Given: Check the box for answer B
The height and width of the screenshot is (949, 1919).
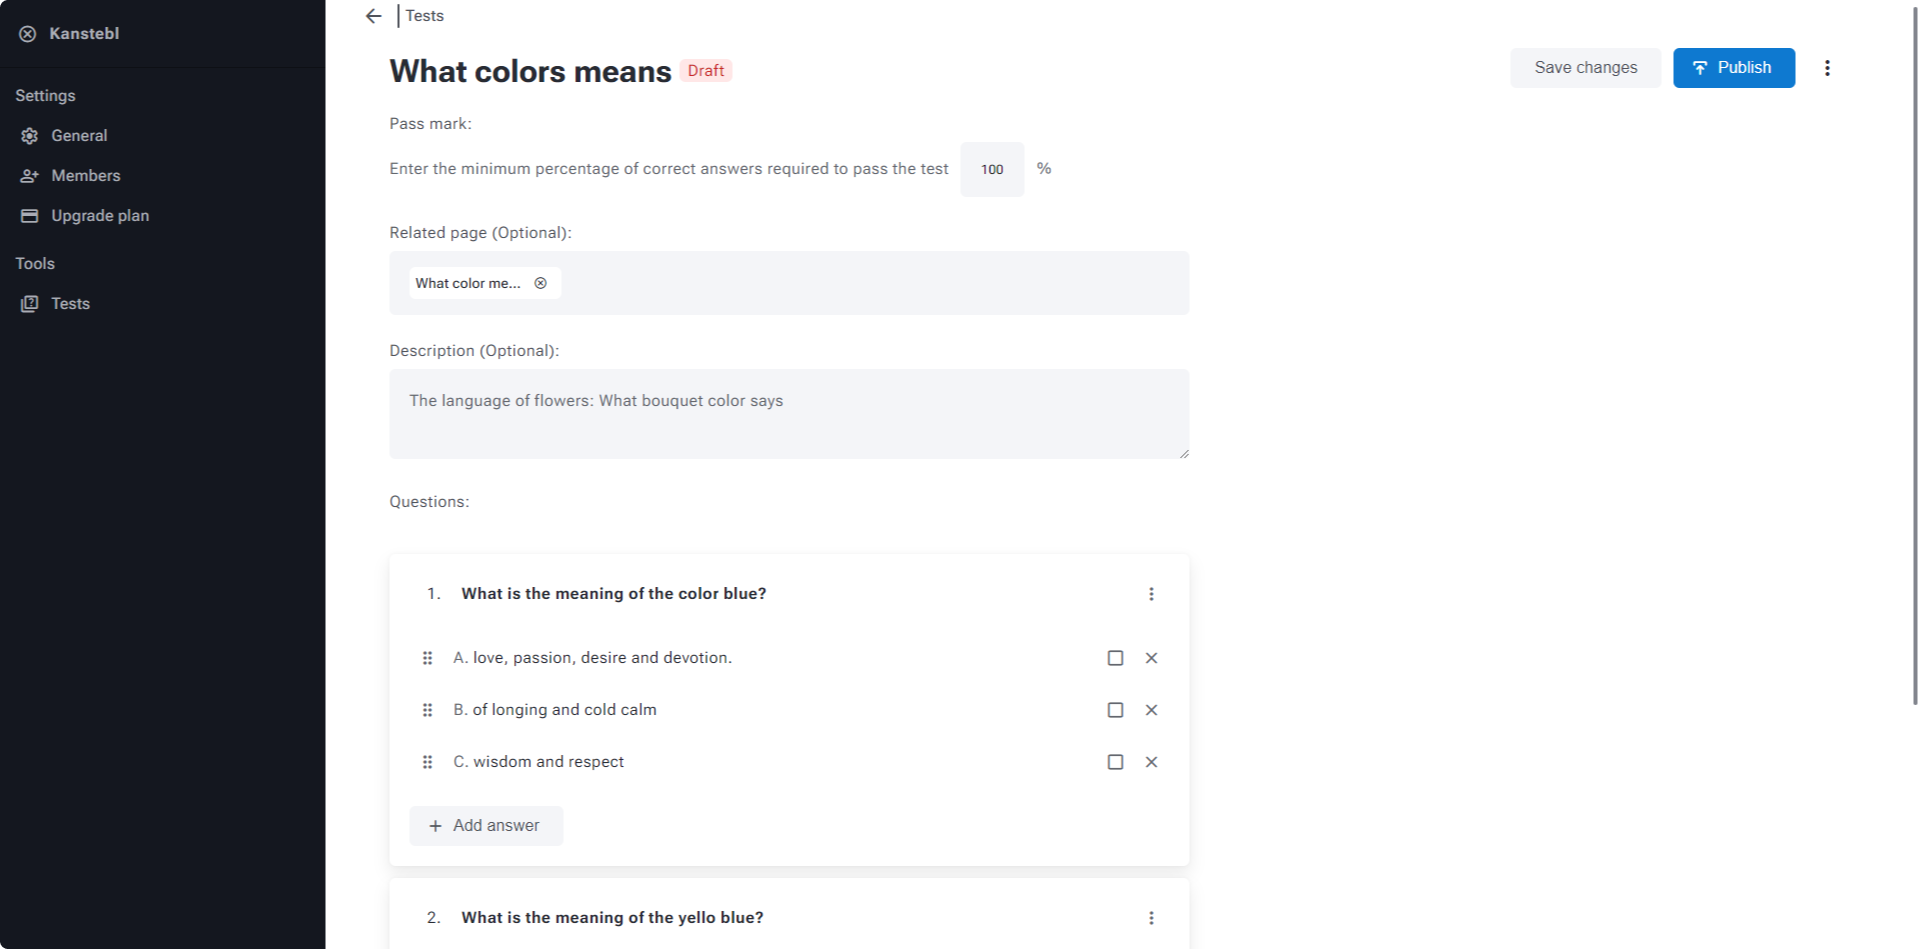Looking at the screenshot, I should pyautogui.click(x=1115, y=710).
